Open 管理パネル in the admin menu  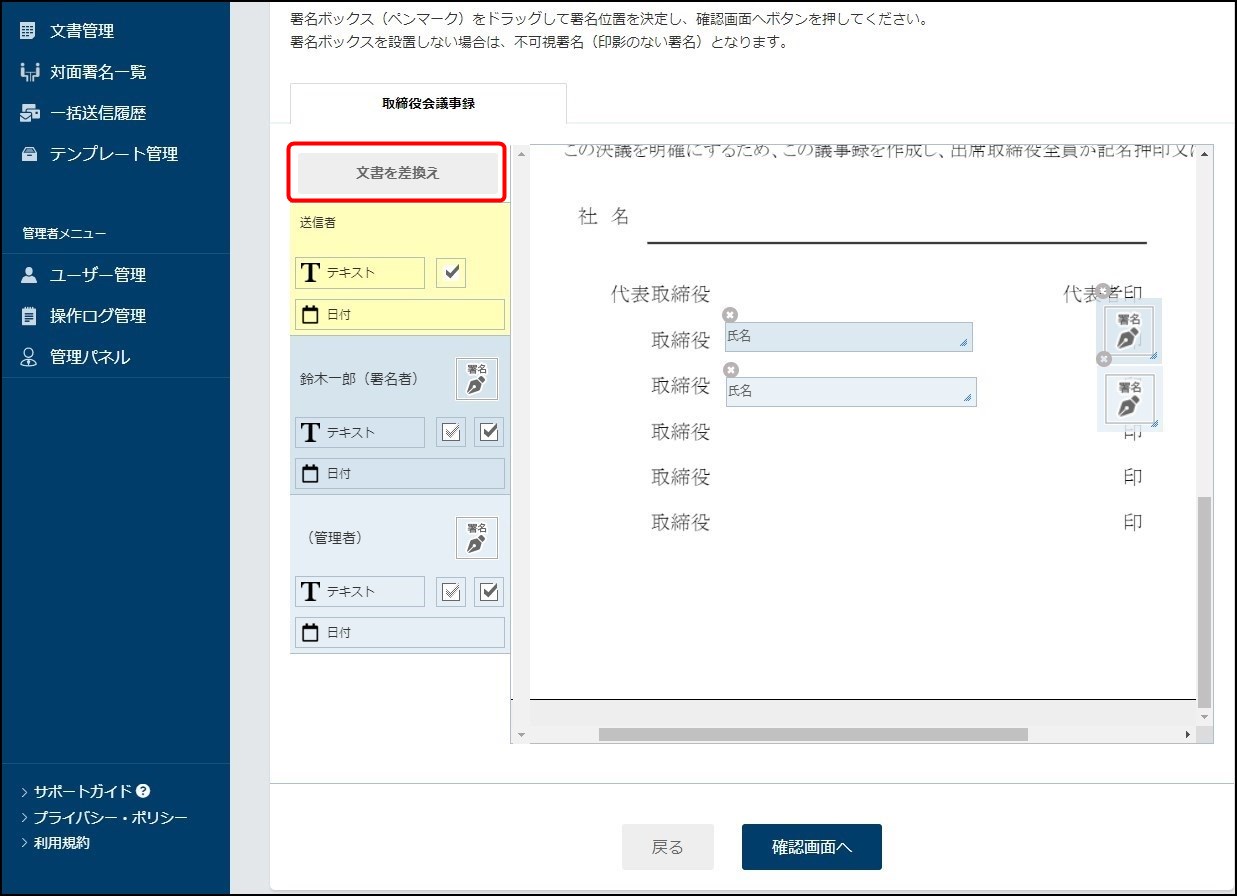90,357
